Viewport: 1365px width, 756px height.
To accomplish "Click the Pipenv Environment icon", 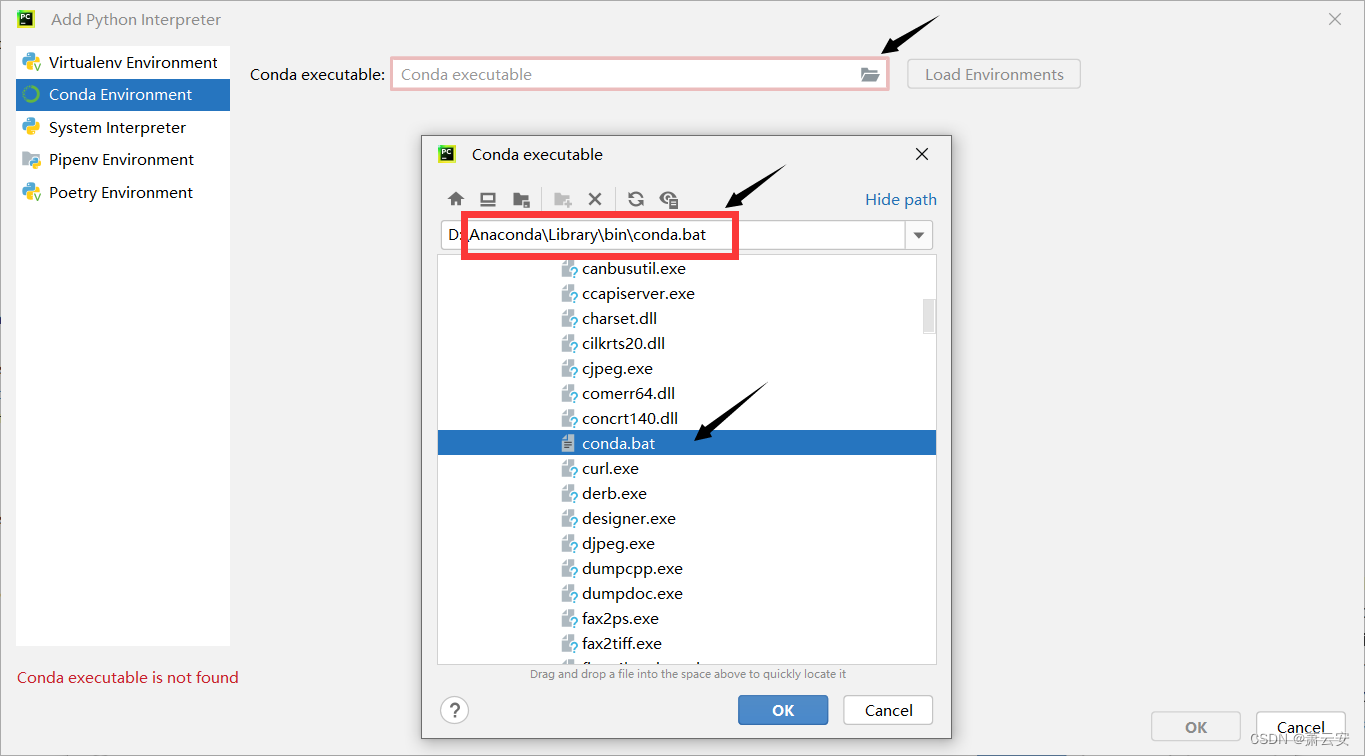I will coord(32,159).
